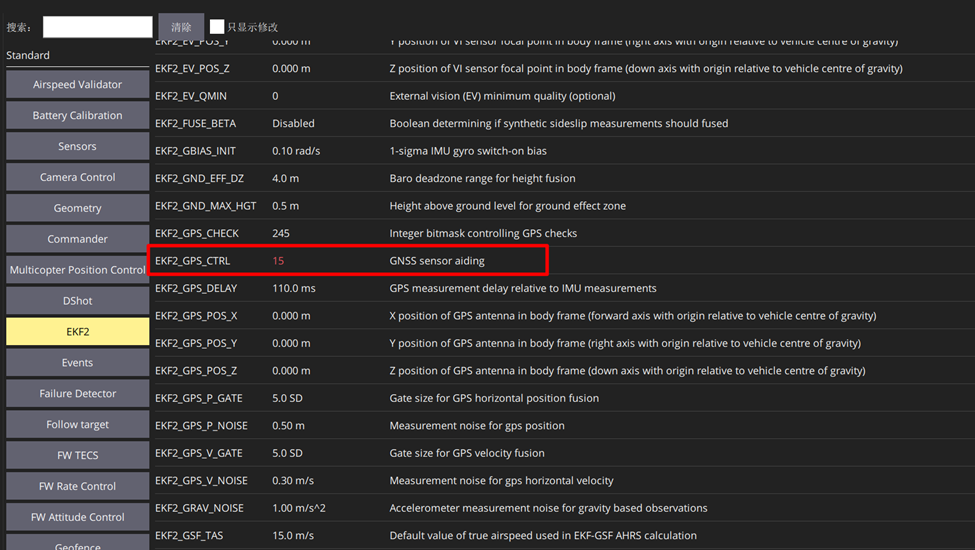Select the EKF2_GPS_CHECK bitmask value 245
This screenshot has height=550, width=975.
pos(281,234)
